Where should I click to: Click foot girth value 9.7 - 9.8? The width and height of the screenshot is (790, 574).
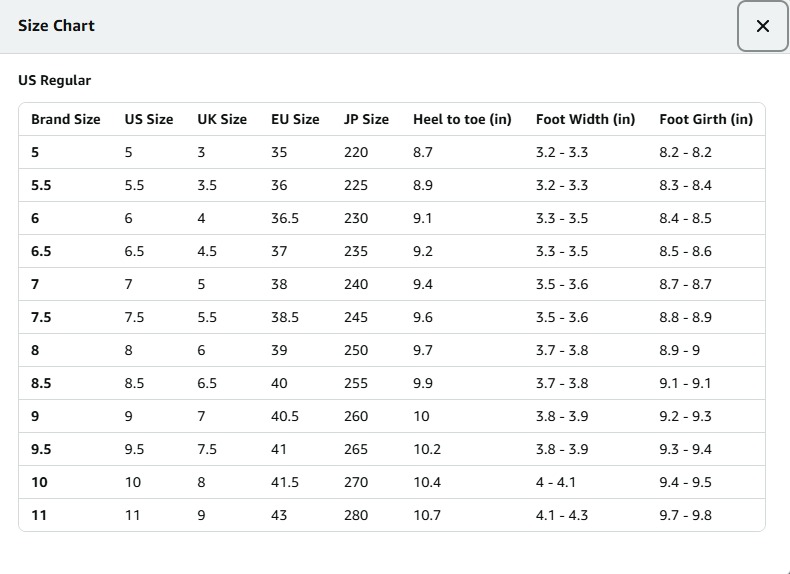pos(685,516)
